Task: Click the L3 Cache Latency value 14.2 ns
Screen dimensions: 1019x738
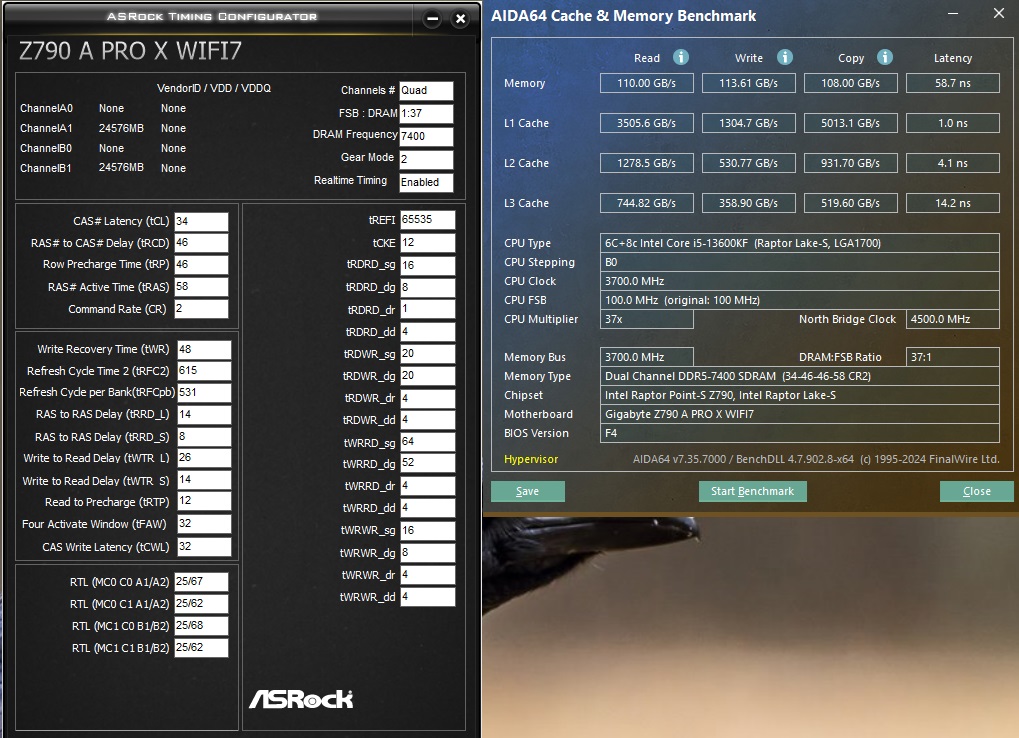Action: pyautogui.click(x=953, y=203)
